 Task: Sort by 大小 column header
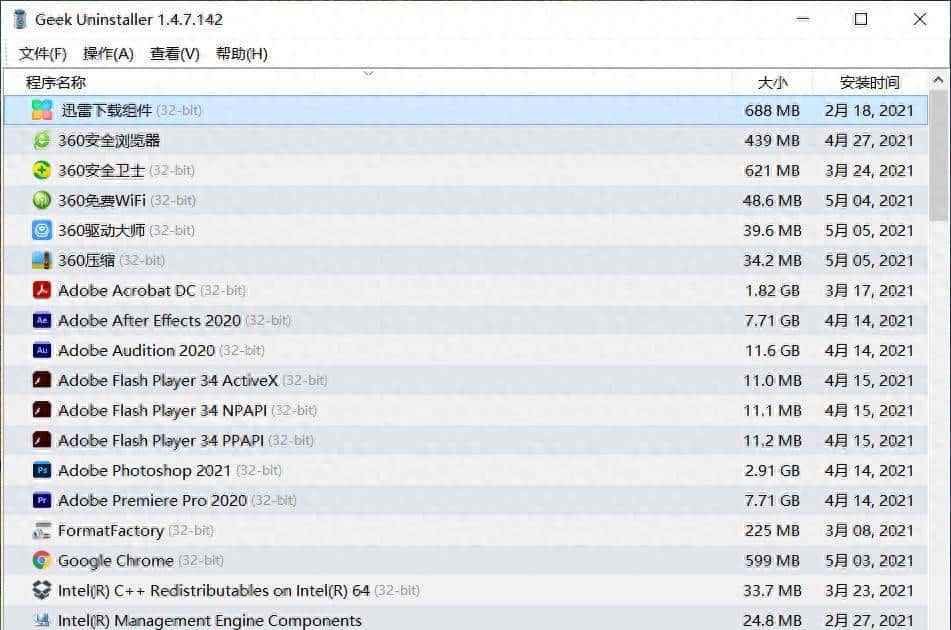click(773, 82)
